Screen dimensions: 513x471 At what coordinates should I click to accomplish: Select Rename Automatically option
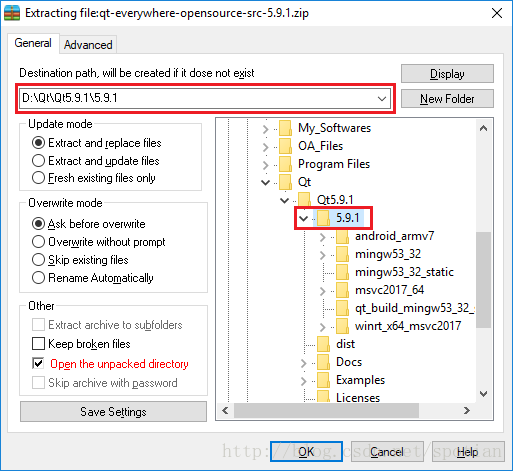pyautogui.click(x=38, y=278)
